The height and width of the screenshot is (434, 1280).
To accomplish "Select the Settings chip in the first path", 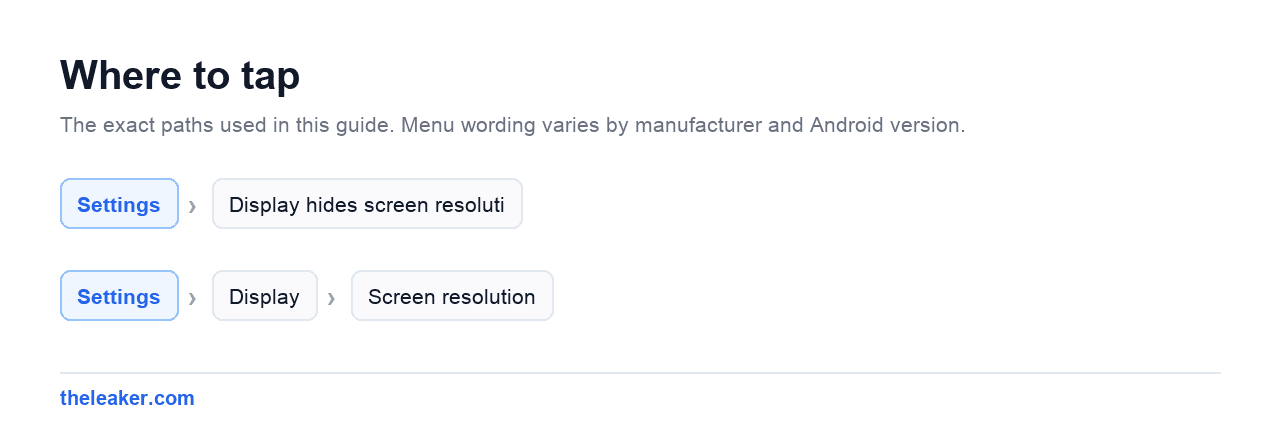I will tap(119, 204).
